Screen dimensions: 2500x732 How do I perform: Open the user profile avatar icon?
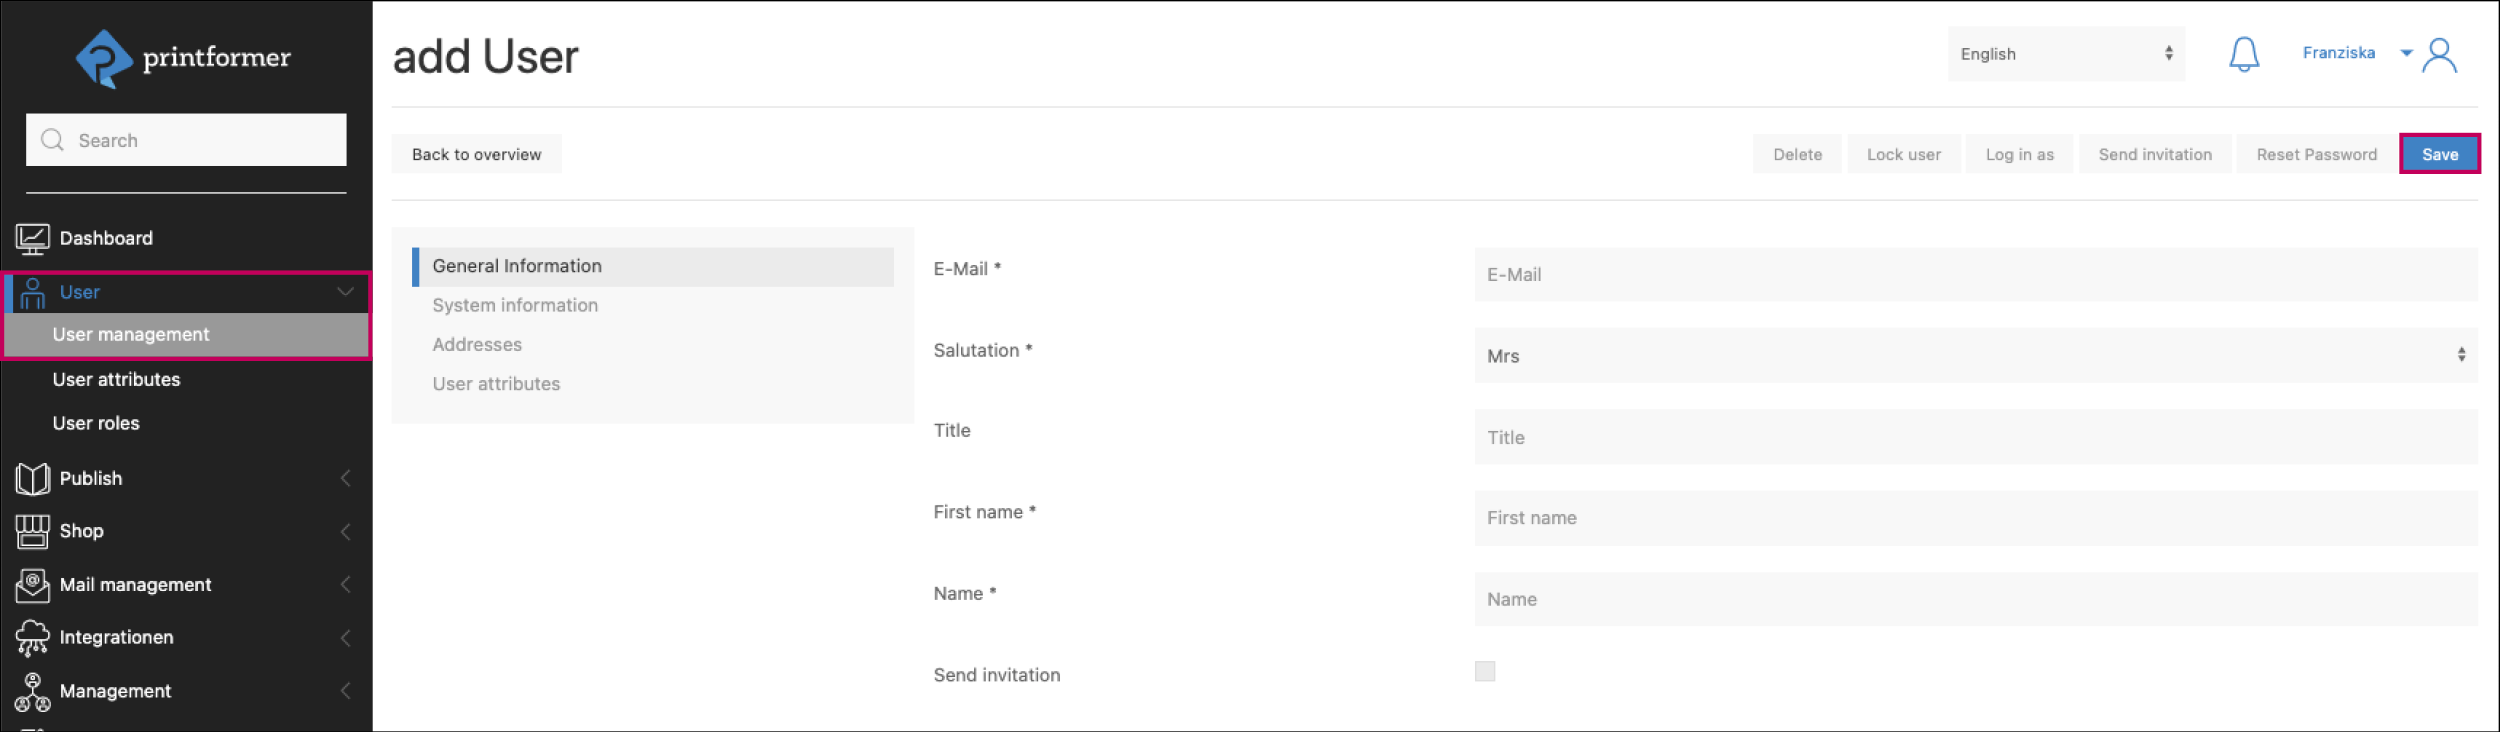(x=2439, y=56)
